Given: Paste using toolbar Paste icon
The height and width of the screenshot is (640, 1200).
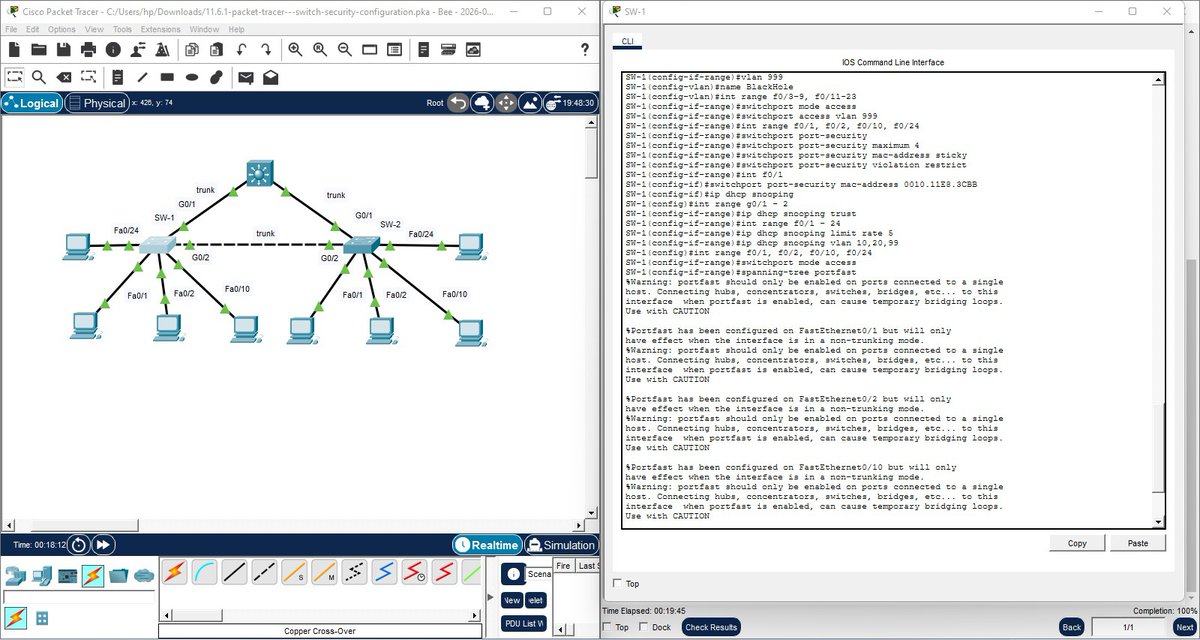Looking at the screenshot, I should pyautogui.click(x=216, y=49).
